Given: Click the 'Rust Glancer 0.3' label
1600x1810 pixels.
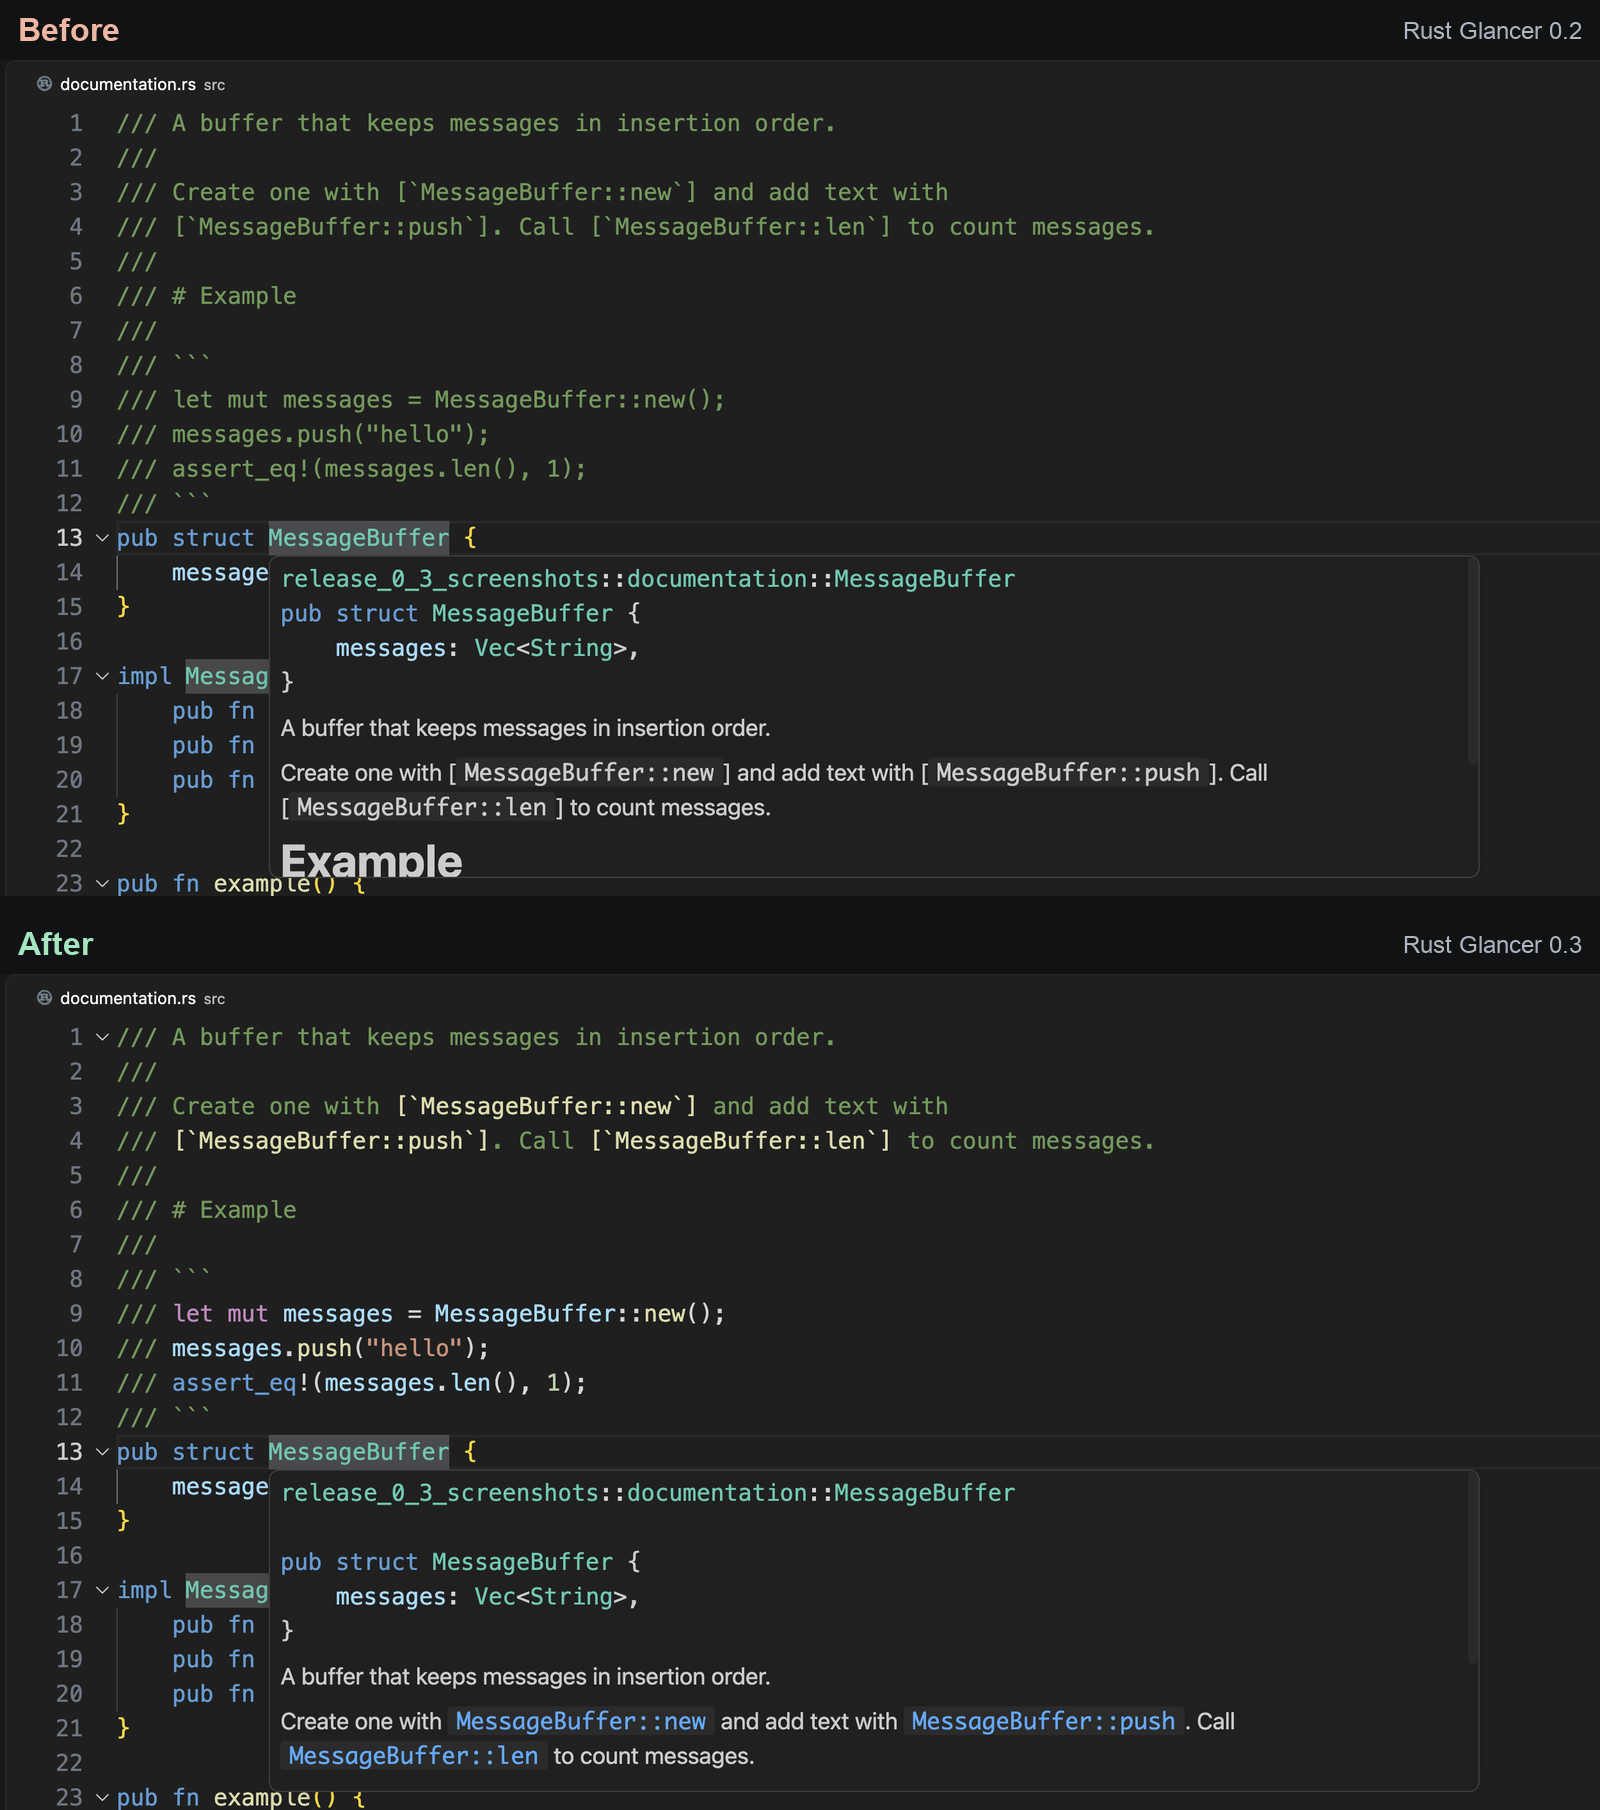Looking at the screenshot, I should (1492, 945).
